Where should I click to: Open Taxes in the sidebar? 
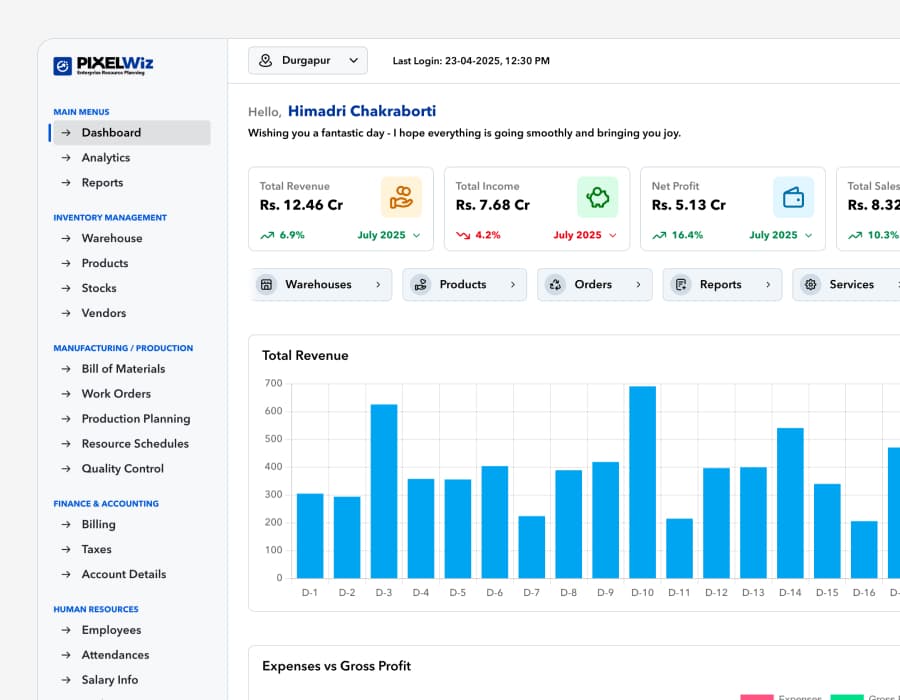[x=131, y=549]
